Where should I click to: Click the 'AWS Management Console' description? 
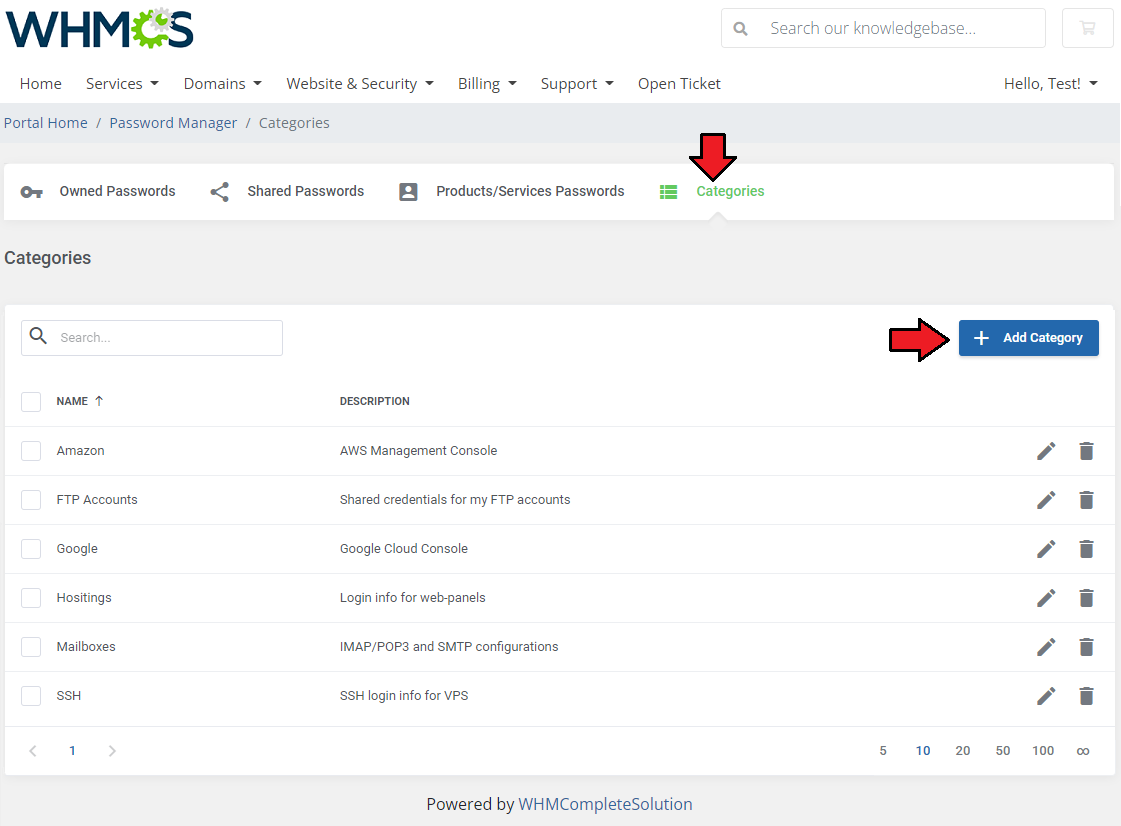tap(418, 451)
